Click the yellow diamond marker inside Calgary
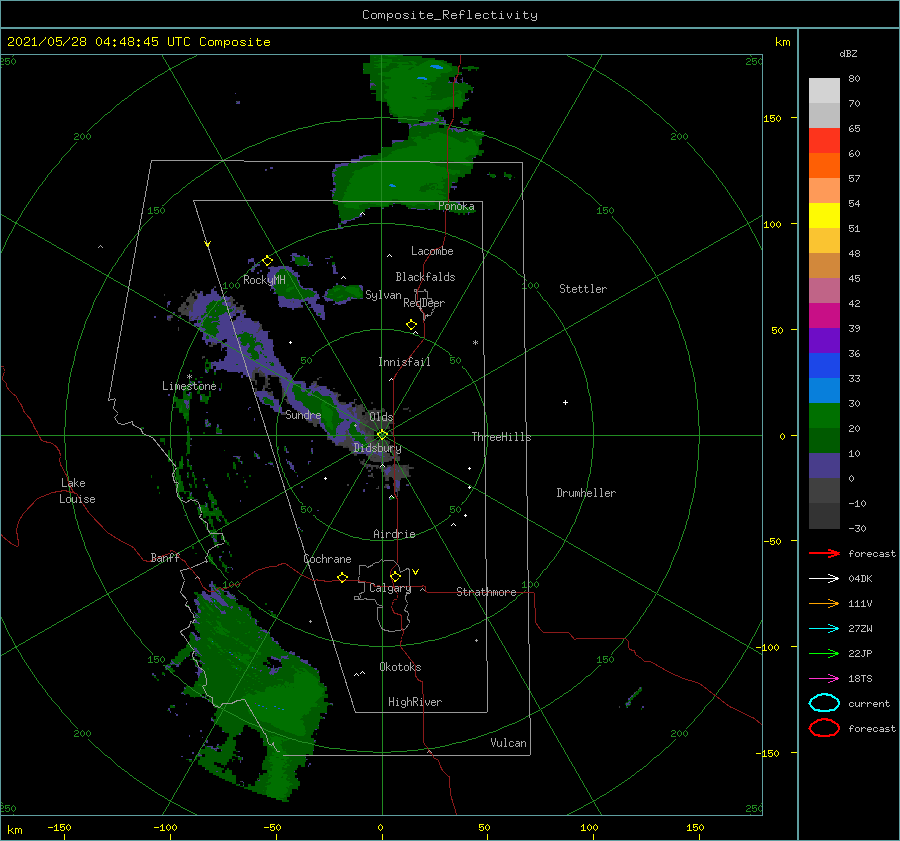This screenshot has height=841, width=900. point(395,576)
